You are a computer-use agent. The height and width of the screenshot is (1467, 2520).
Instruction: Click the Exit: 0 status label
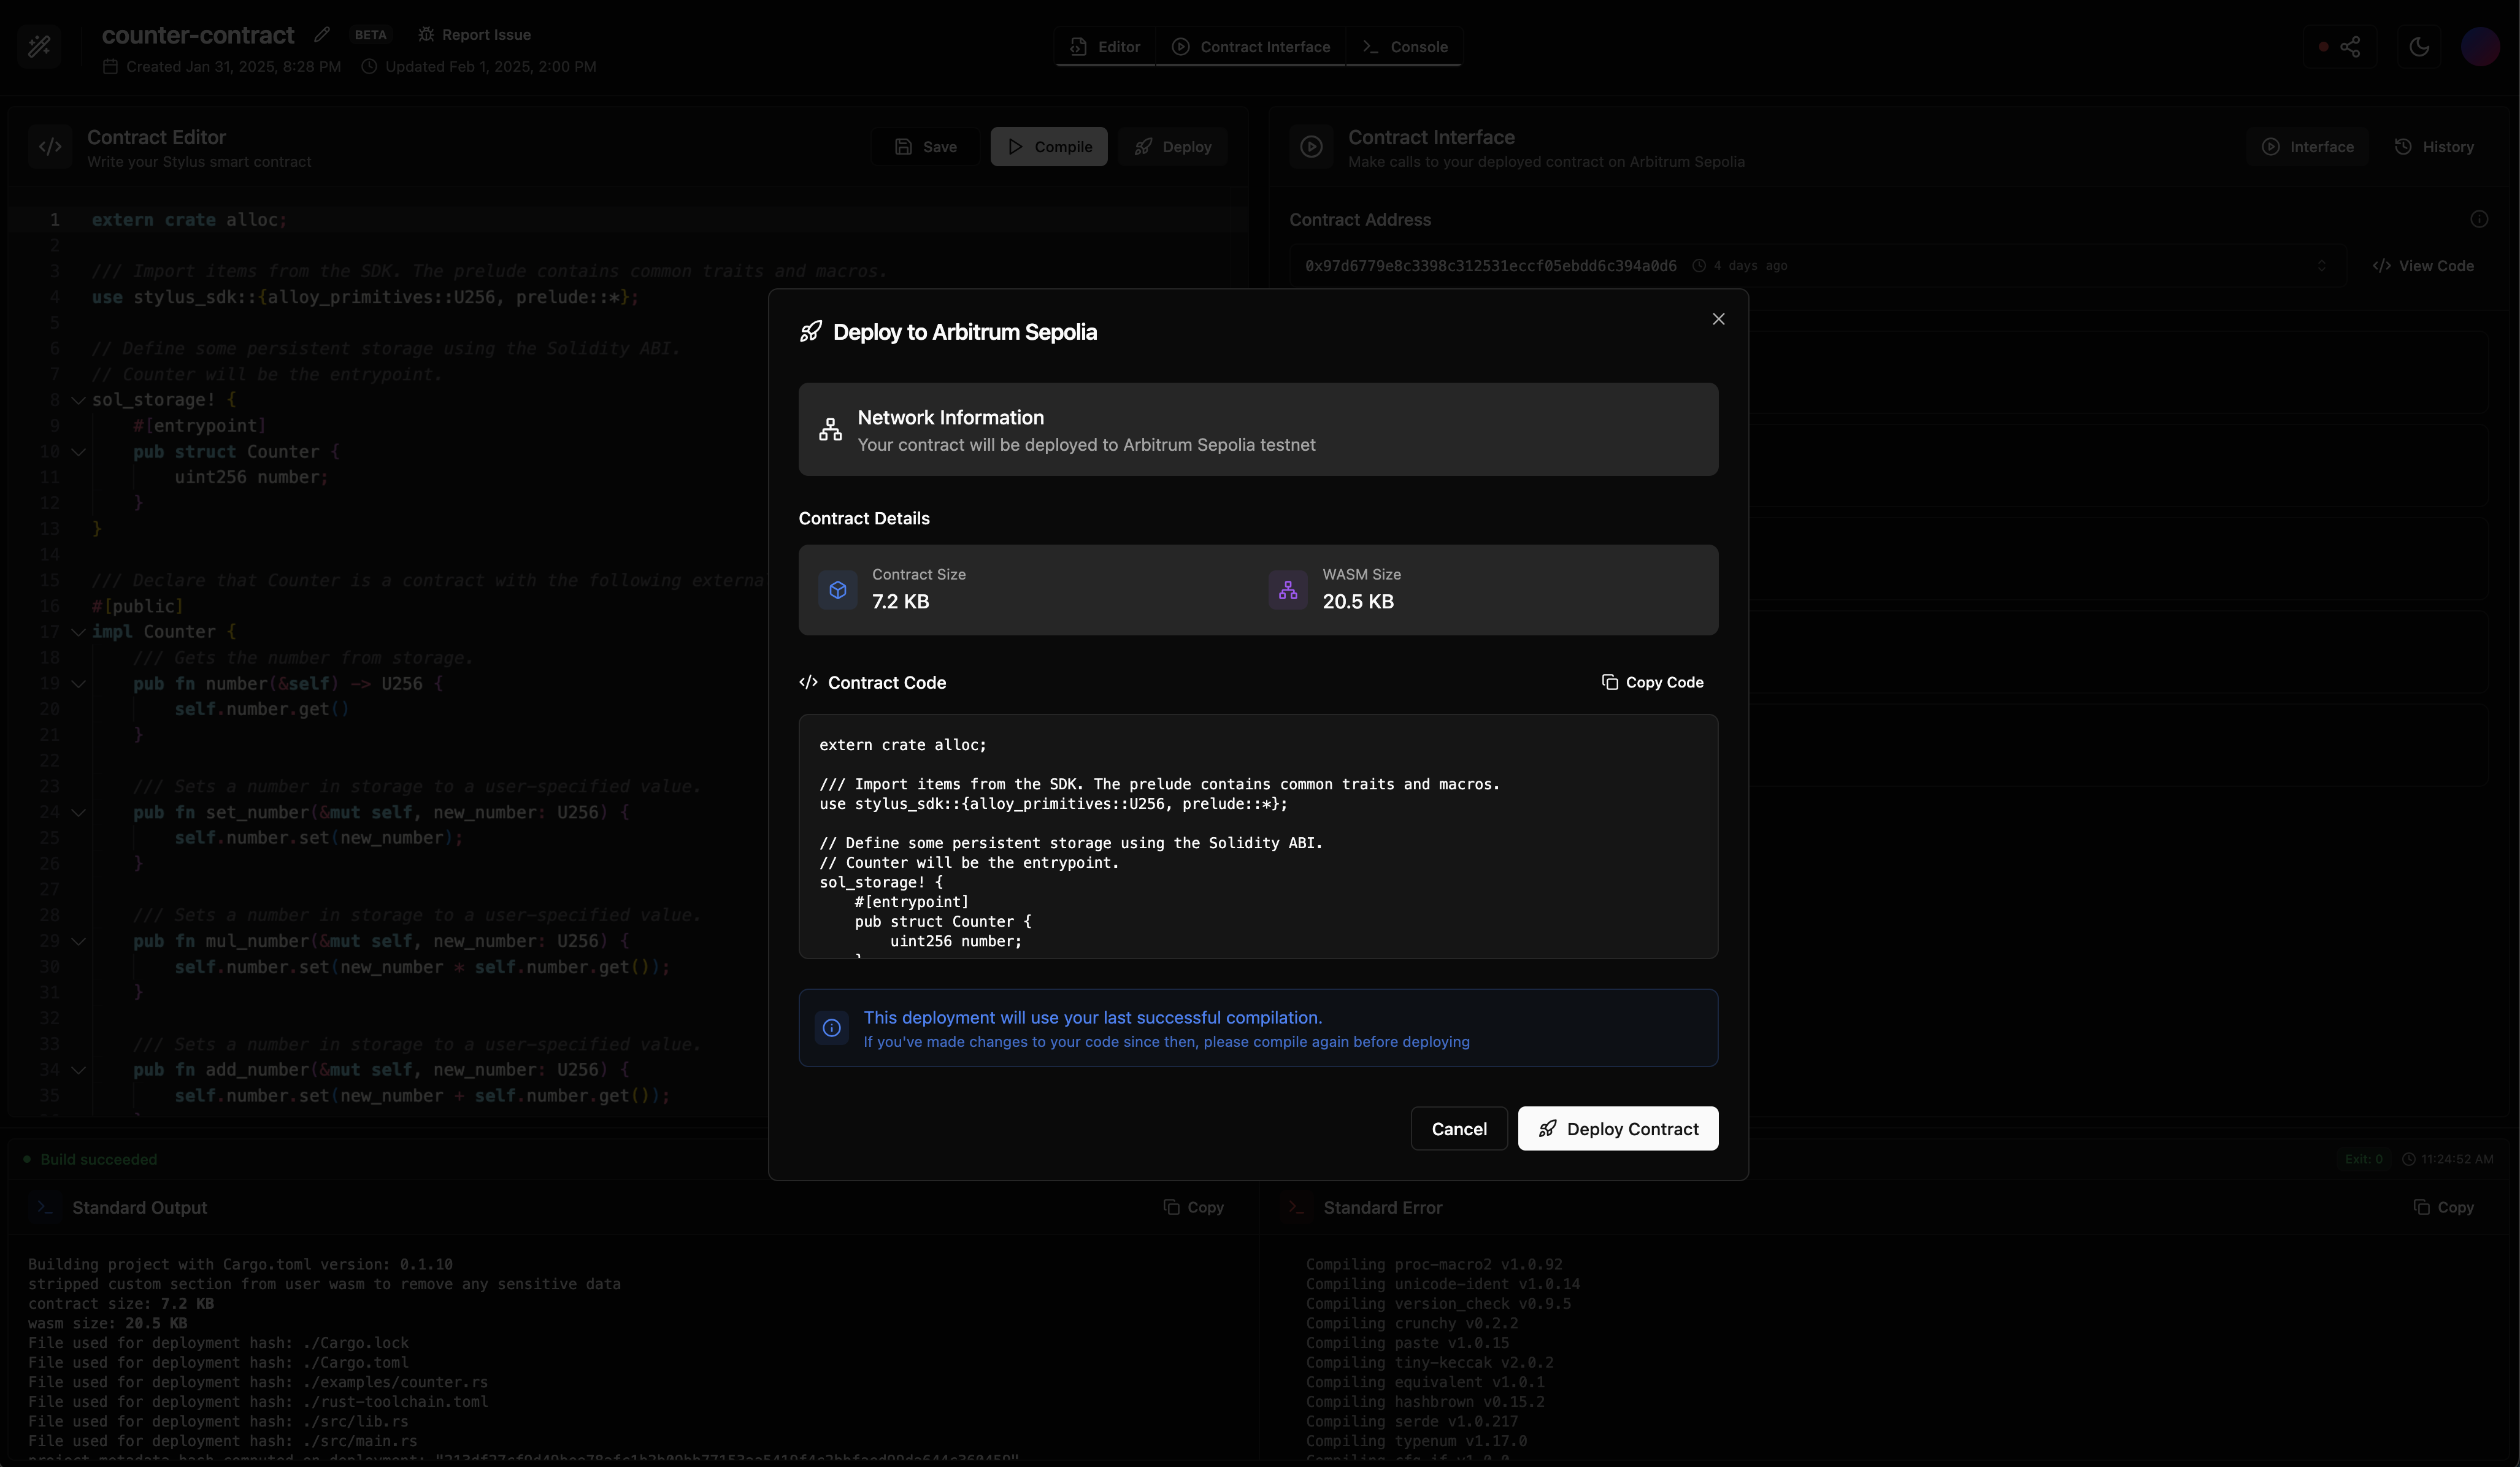pos(2364,1159)
